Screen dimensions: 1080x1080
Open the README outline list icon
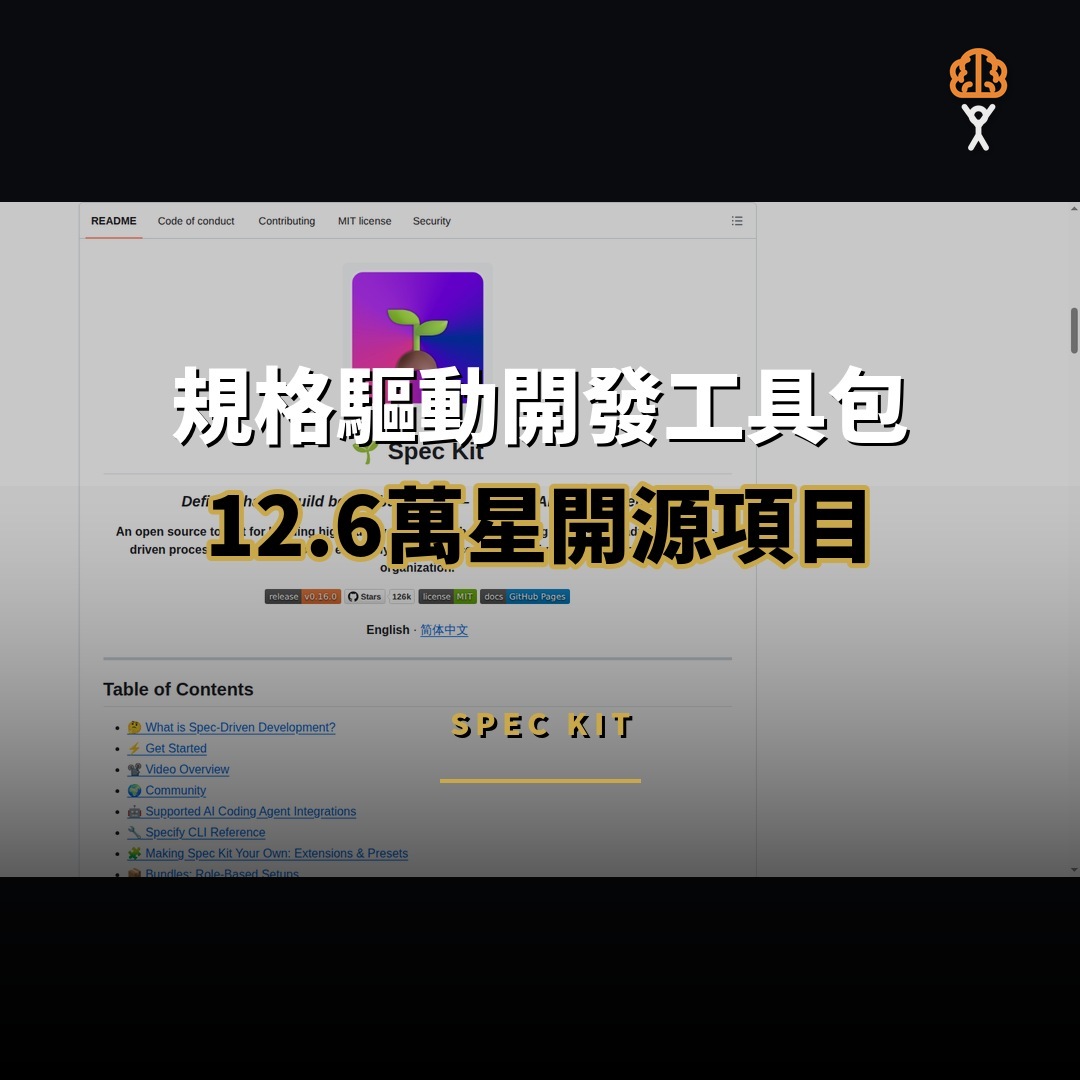(737, 221)
